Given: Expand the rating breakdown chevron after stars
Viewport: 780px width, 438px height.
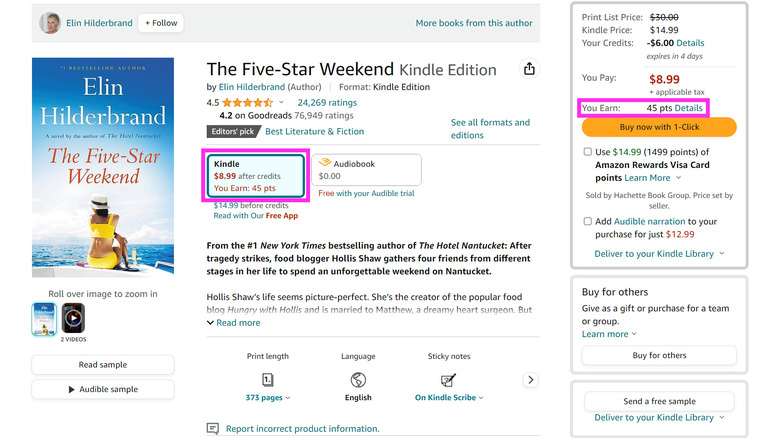Looking at the screenshot, I should point(281,103).
